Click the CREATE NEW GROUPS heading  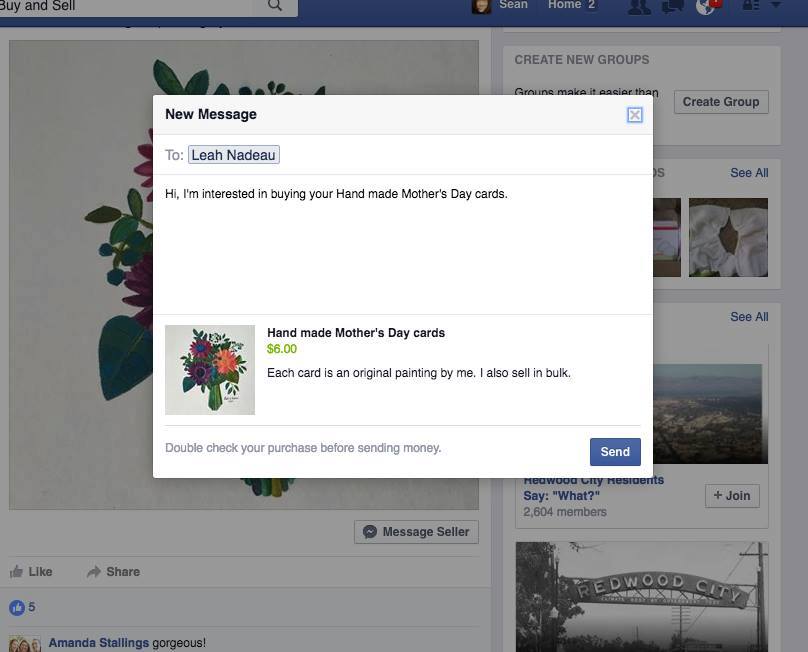582,60
